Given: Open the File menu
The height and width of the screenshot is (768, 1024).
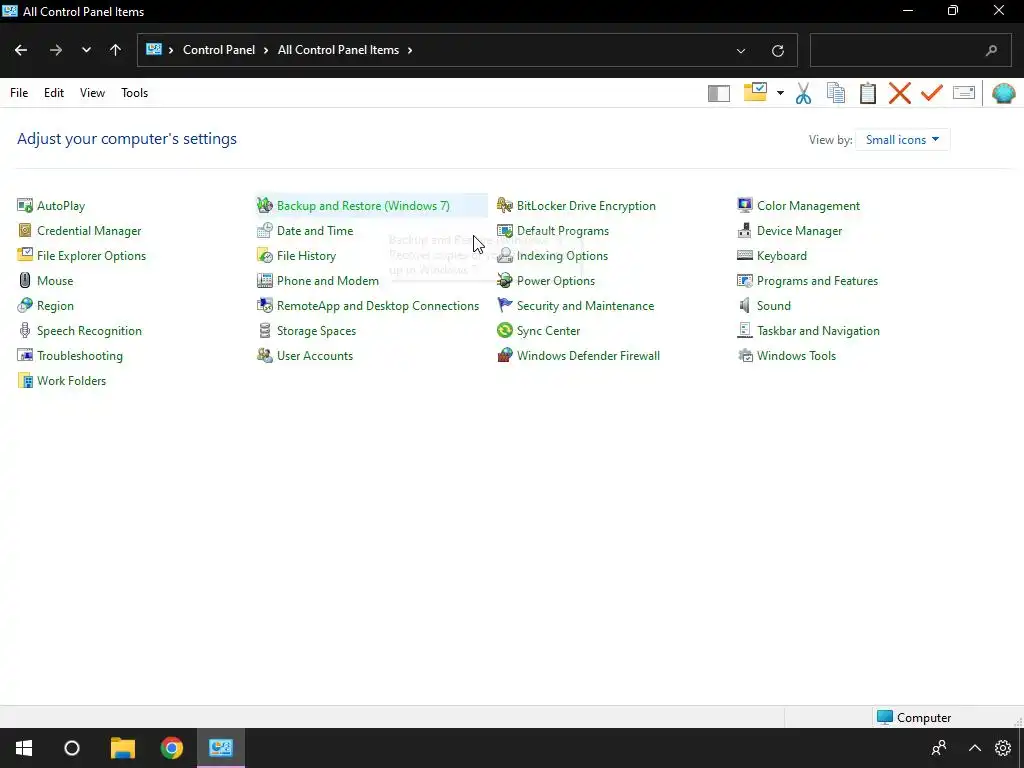Looking at the screenshot, I should (x=19, y=93).
